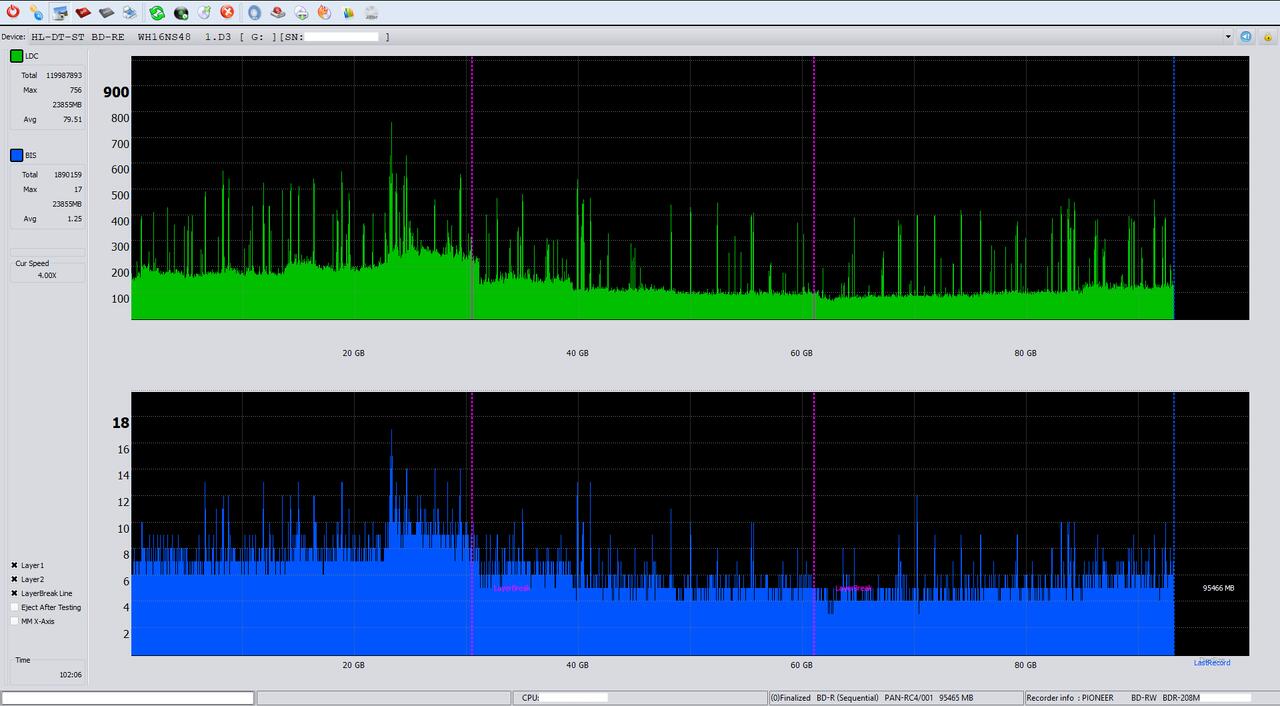This screenshot has width=1280, height=706.
Task: Click the LDC graph area
Action: [690, 188]
